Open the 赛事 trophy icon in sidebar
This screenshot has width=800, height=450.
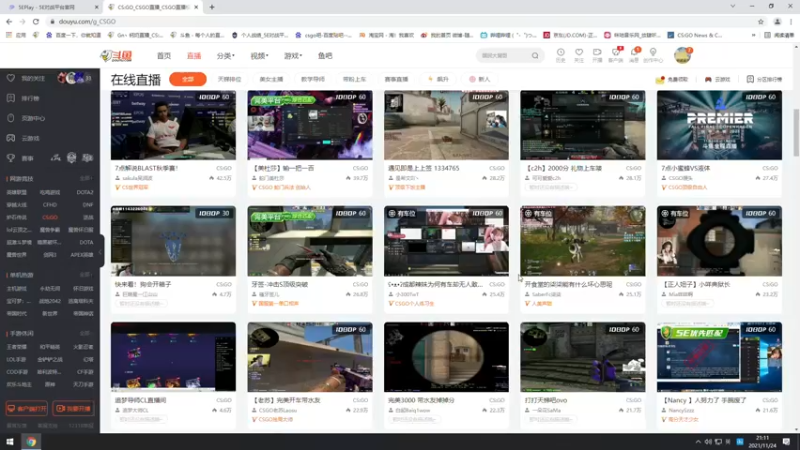11,158
